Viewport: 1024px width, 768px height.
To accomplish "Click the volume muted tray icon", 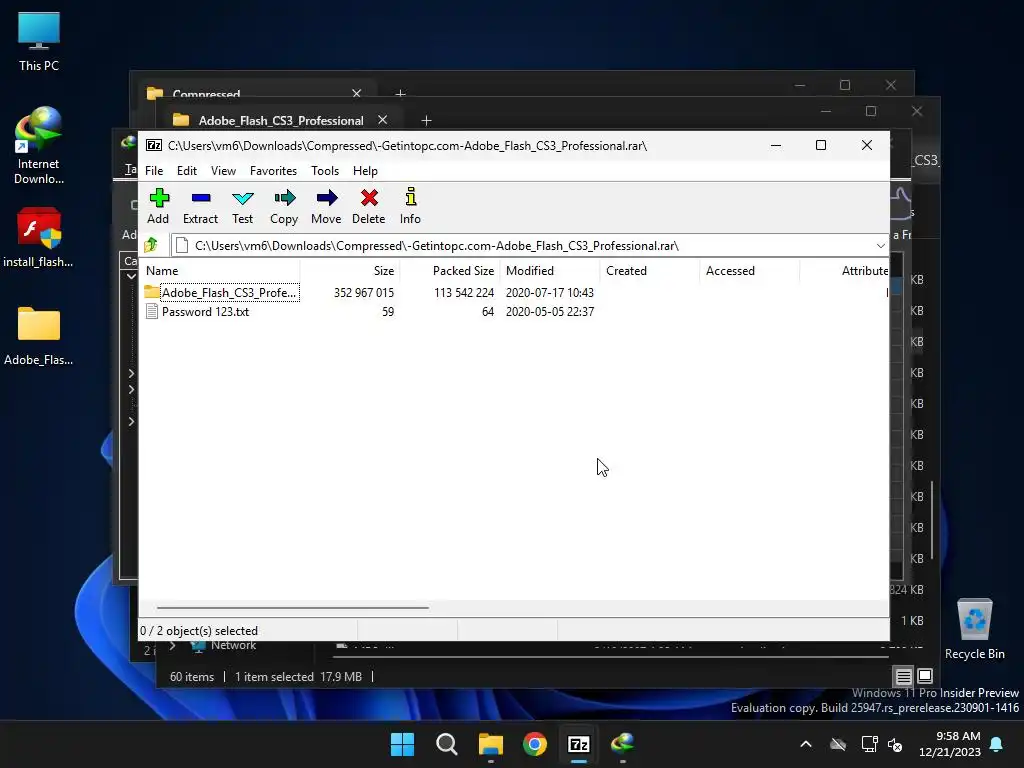I will click(x=895, y=744).
